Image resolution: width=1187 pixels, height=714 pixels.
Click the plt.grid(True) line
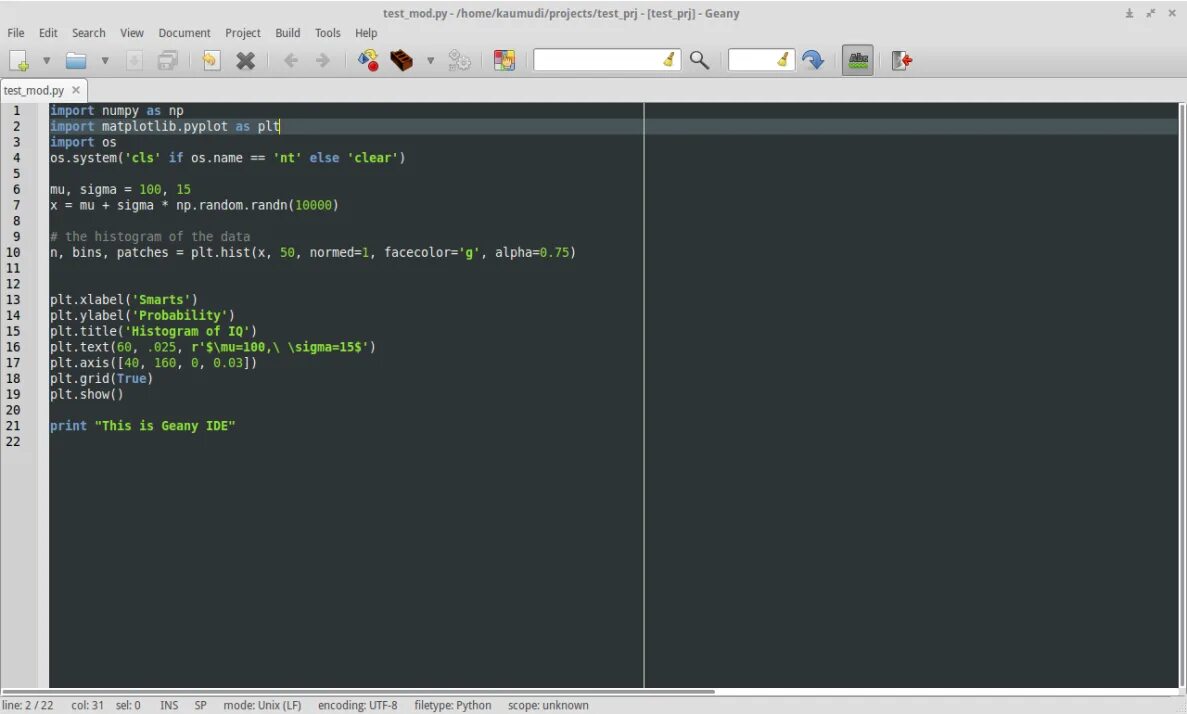pos(101,379)
